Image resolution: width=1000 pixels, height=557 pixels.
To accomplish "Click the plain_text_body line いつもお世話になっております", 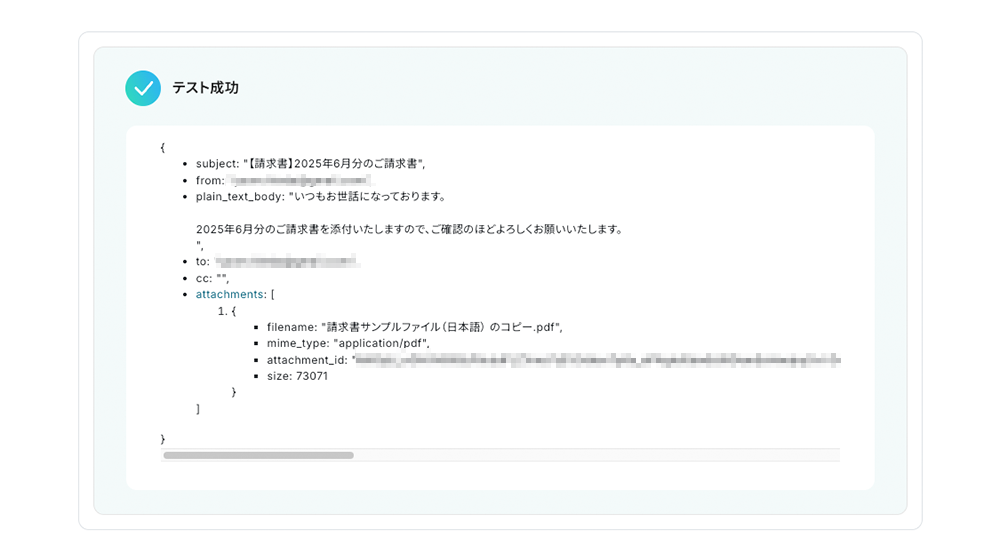I will pyautogui.click(x=321, y=197).
